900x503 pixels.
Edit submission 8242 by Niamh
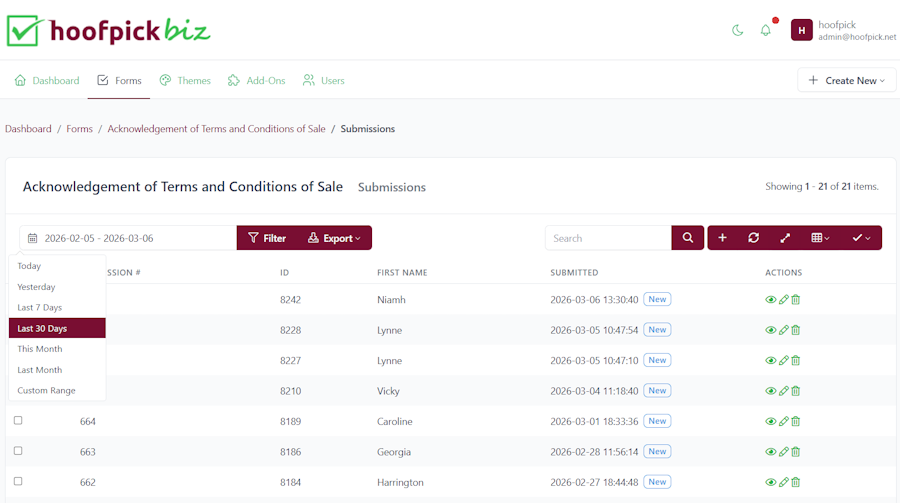783,300
